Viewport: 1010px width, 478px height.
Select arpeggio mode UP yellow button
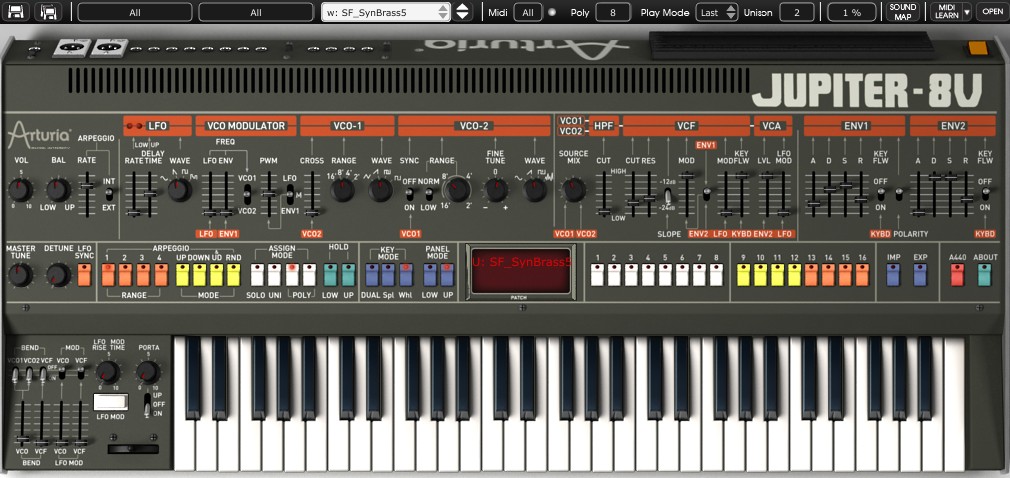[x=182, y=274]
